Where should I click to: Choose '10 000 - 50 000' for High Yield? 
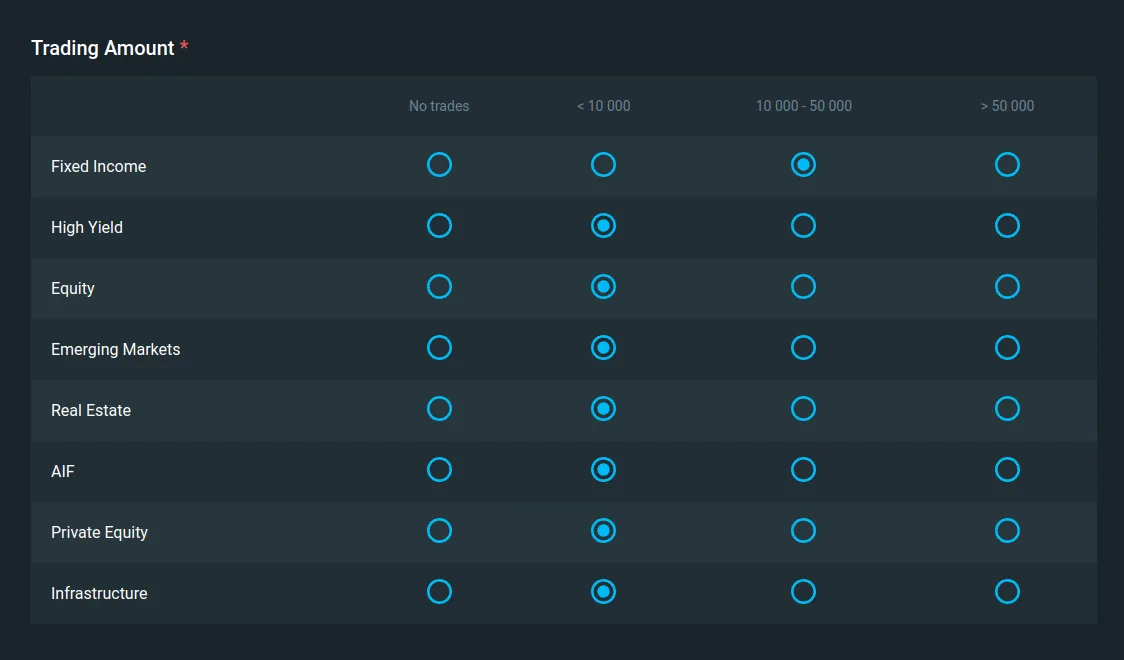pyautogui.click(x=803, y=226)
